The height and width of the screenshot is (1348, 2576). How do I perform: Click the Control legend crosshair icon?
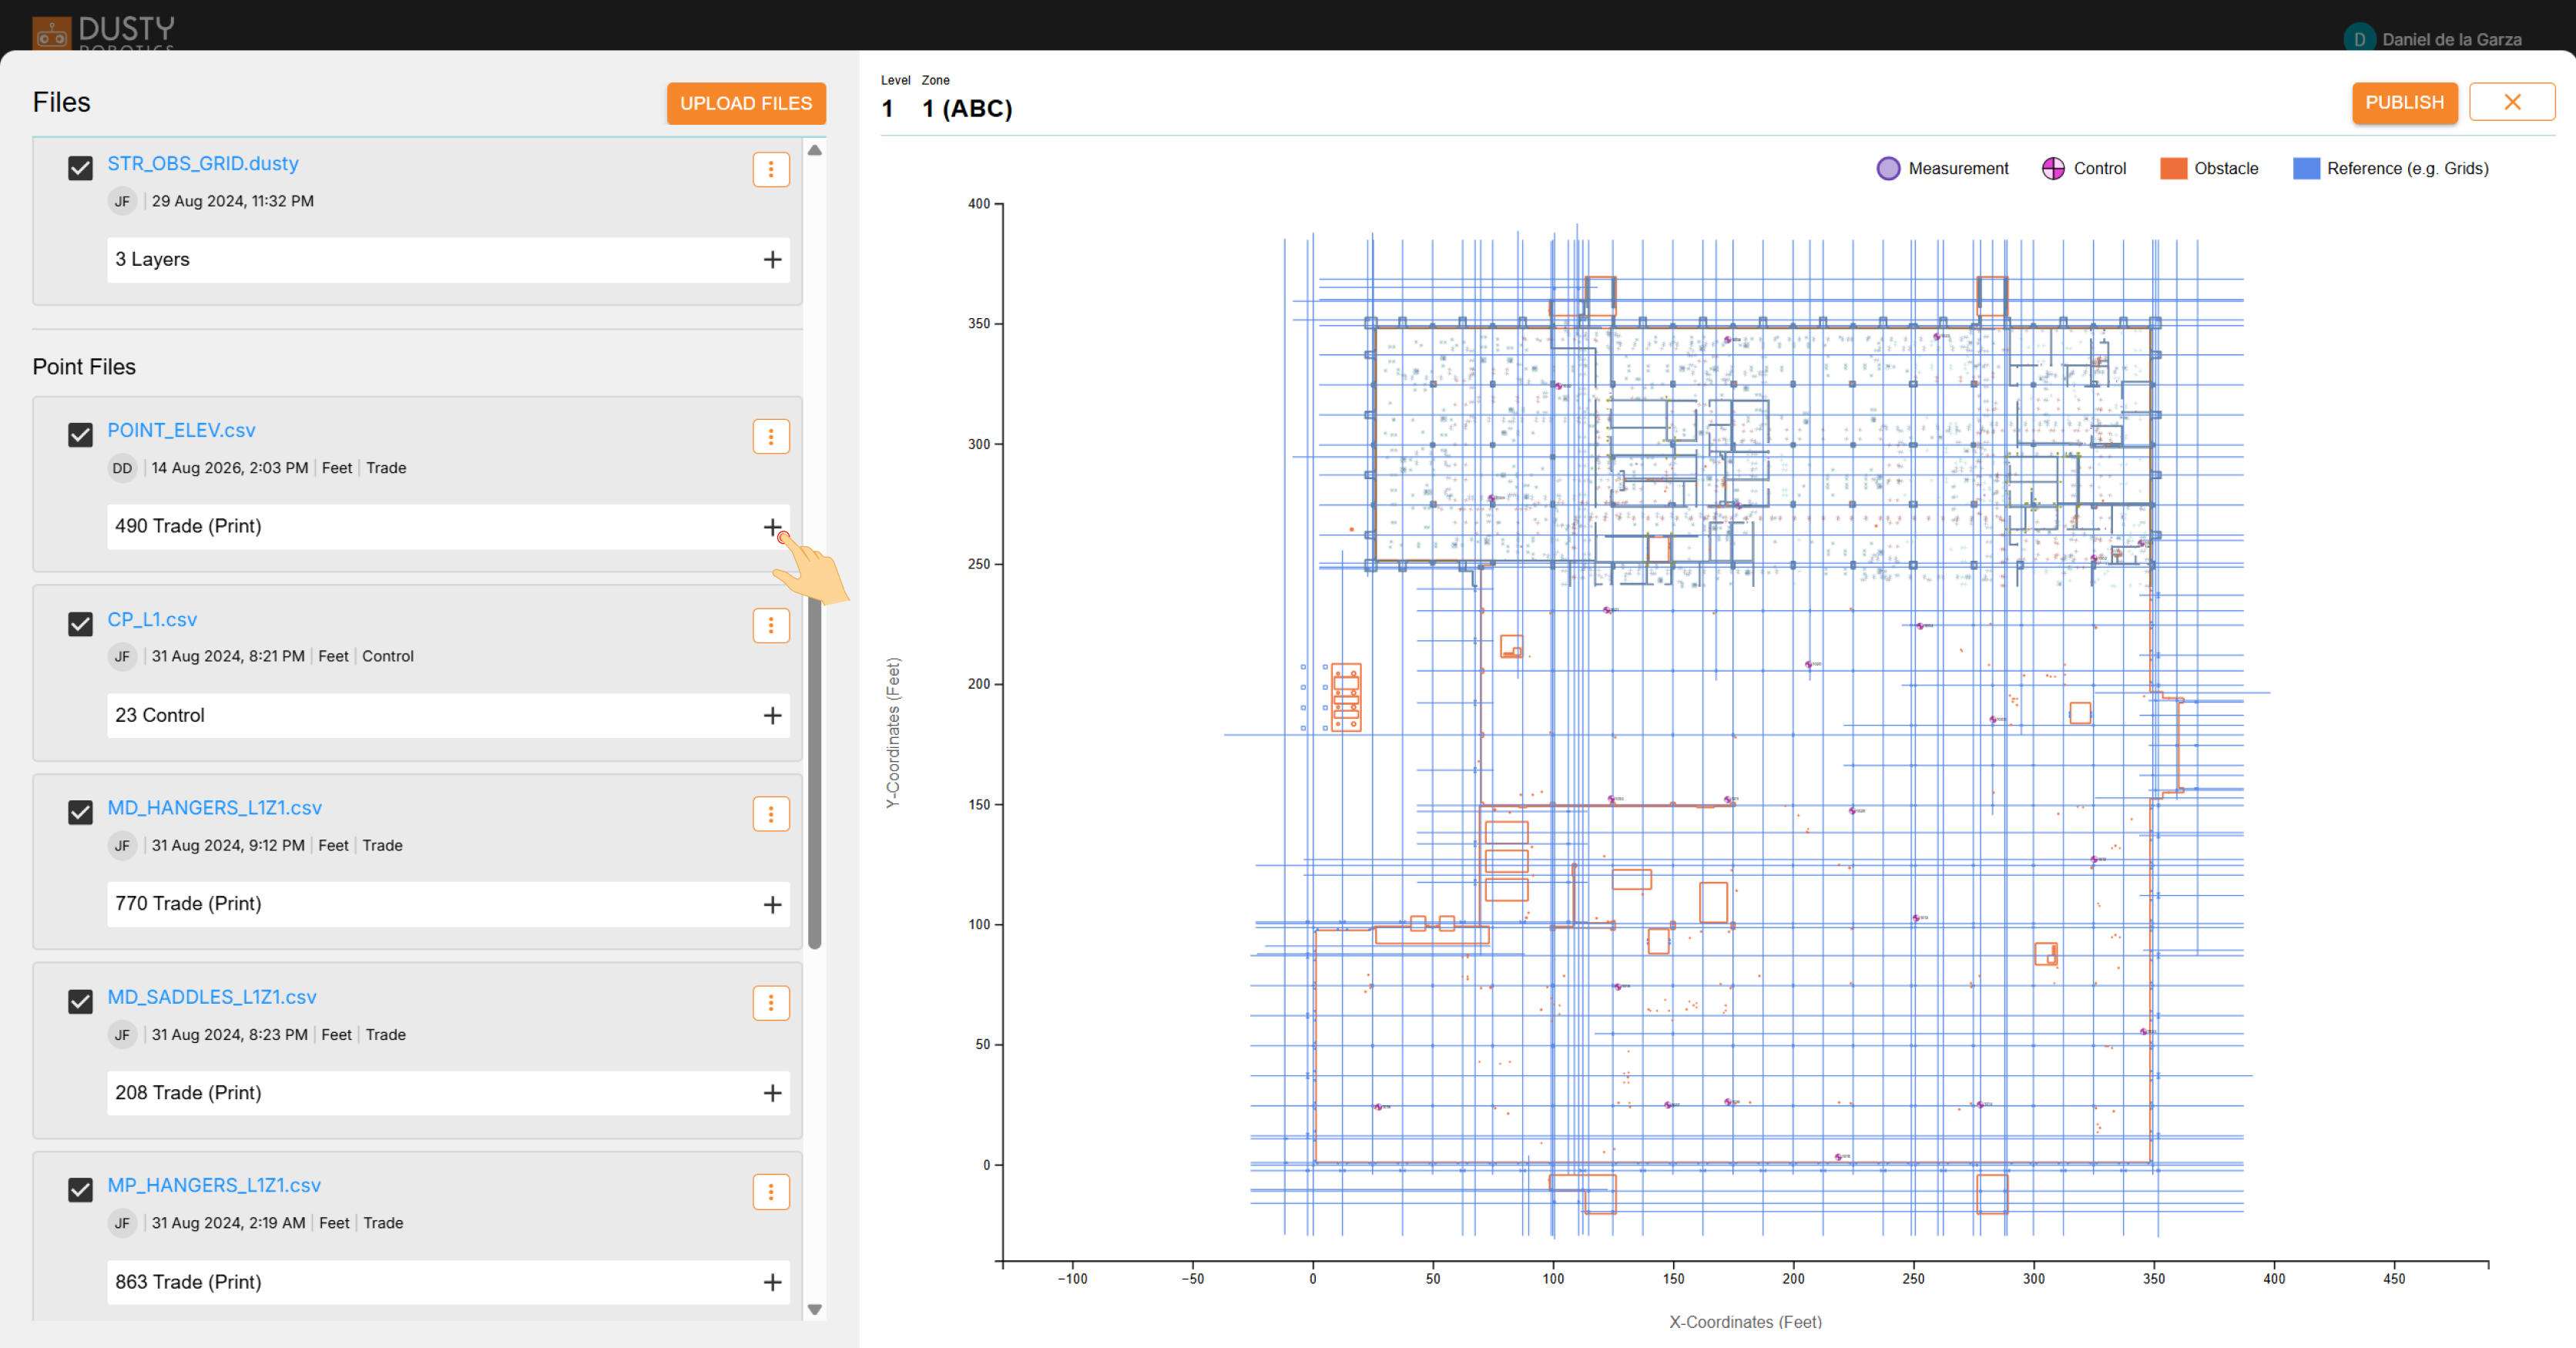click(x=2053, y=168)
